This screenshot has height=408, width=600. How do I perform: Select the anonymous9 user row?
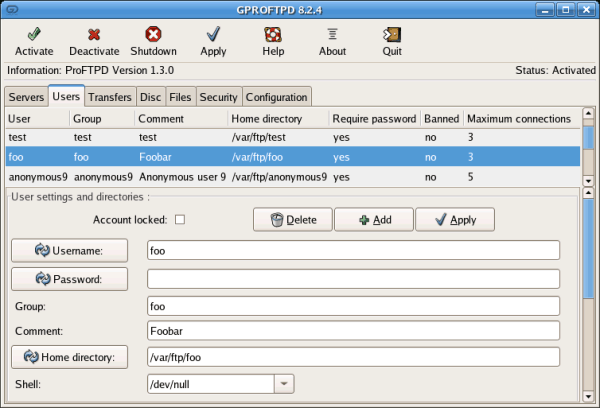click(293, 177)
